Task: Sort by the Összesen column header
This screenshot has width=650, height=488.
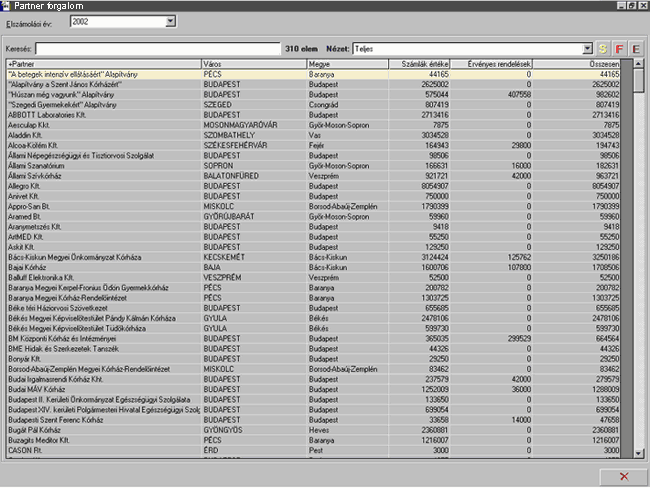Action: click(576, 64)
